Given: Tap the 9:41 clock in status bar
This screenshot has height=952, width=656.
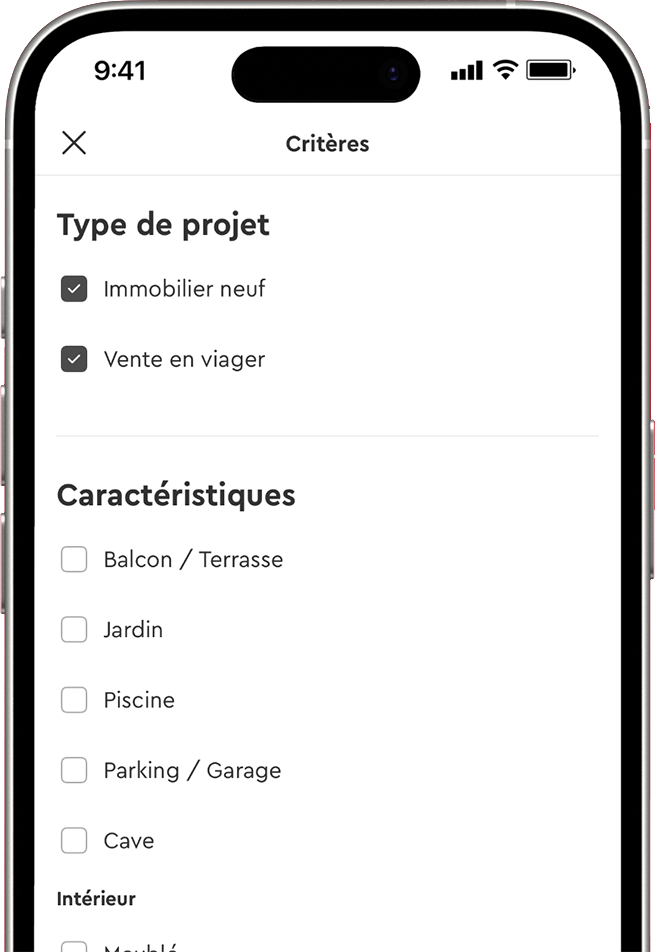Looking at the screenshot, I should click(120, 70).
